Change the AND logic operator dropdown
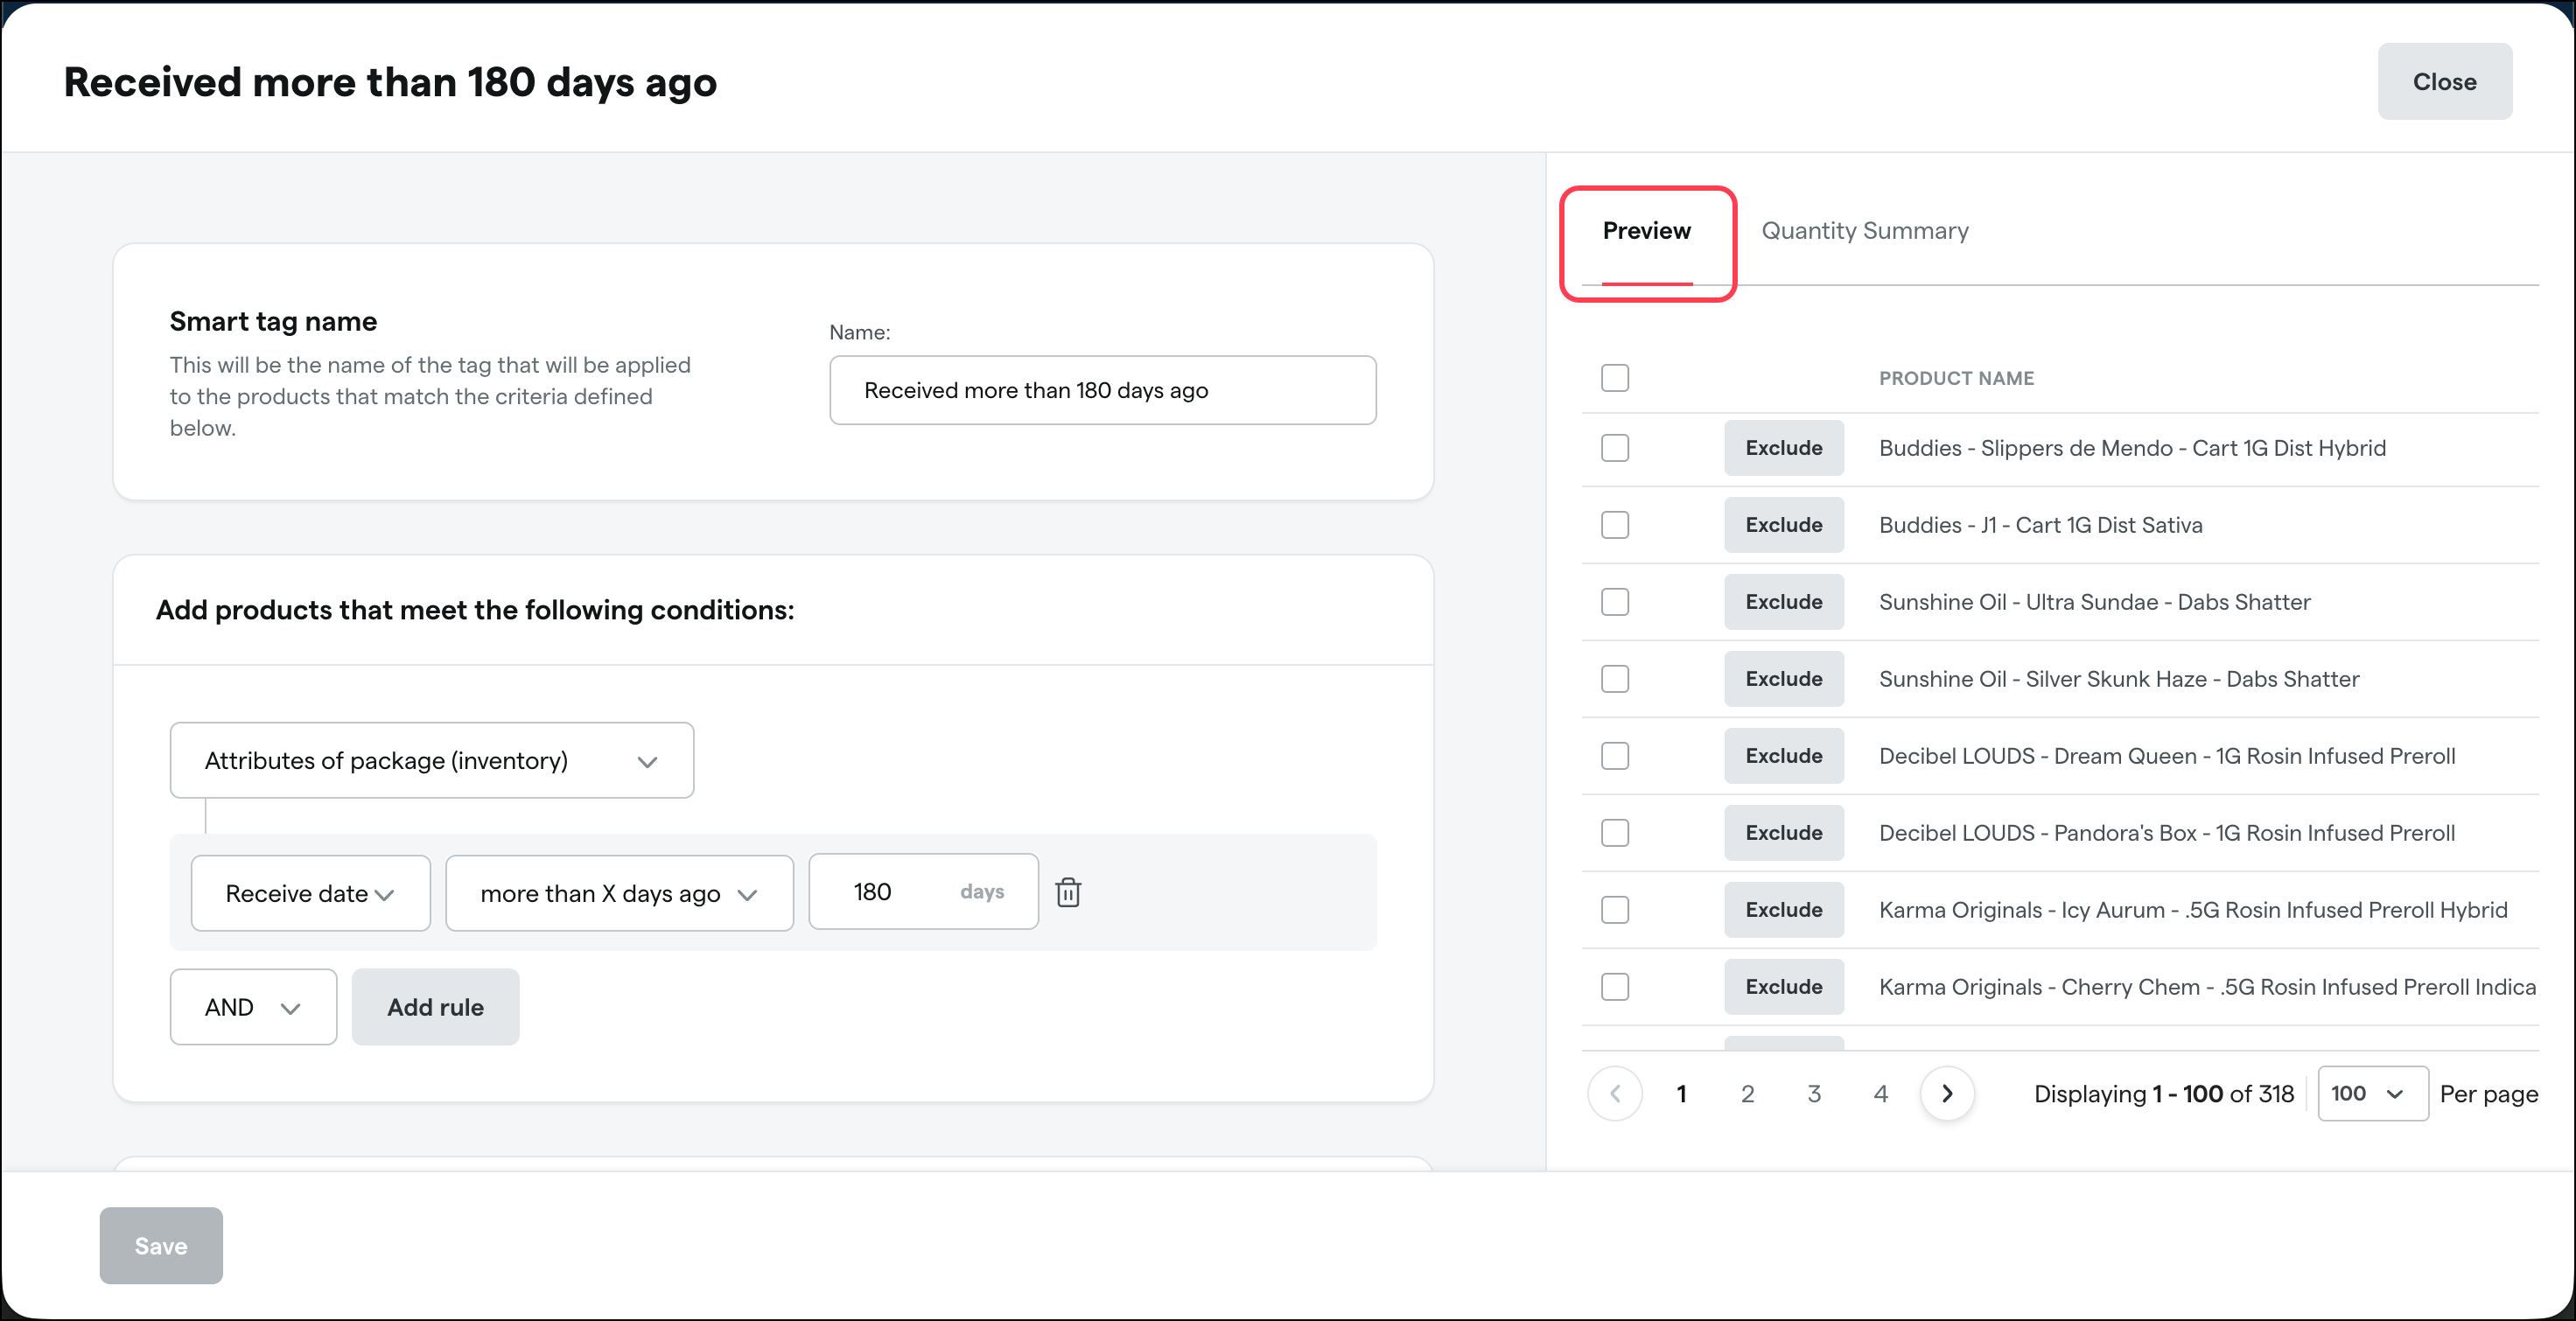The height and width of the screenshot is (1321, 2576). coord(253,1007)
